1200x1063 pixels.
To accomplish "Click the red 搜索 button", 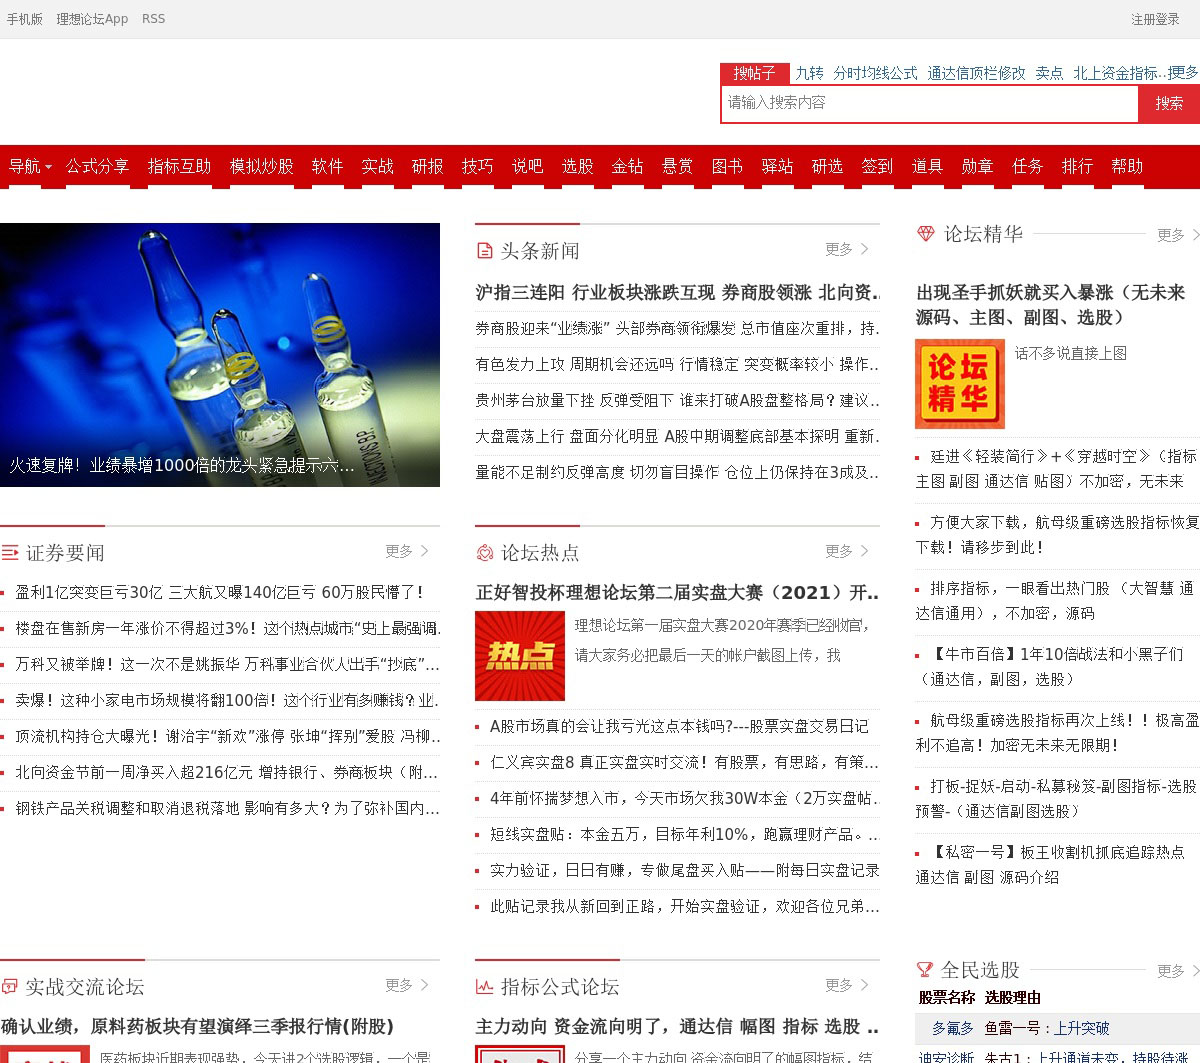I will tap(1169, 103).
